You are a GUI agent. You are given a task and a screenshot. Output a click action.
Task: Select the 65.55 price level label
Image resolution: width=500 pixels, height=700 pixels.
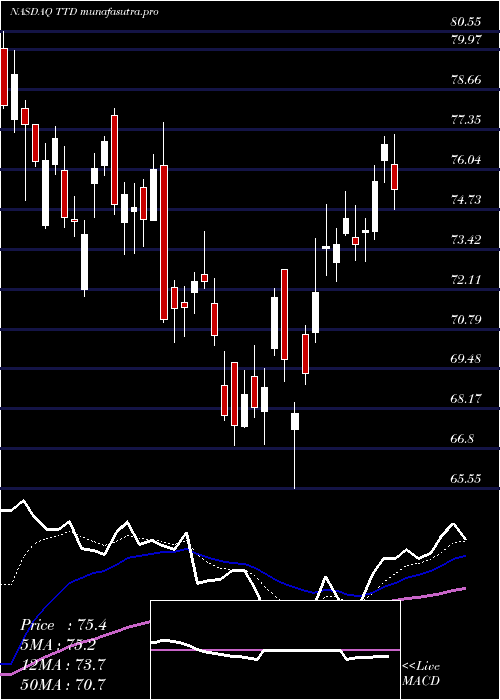(466, 479)
